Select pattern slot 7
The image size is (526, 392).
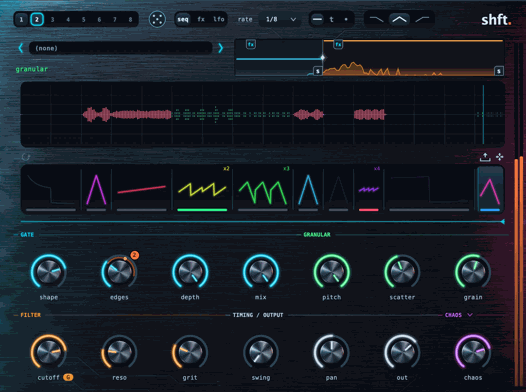pos(115,19)
